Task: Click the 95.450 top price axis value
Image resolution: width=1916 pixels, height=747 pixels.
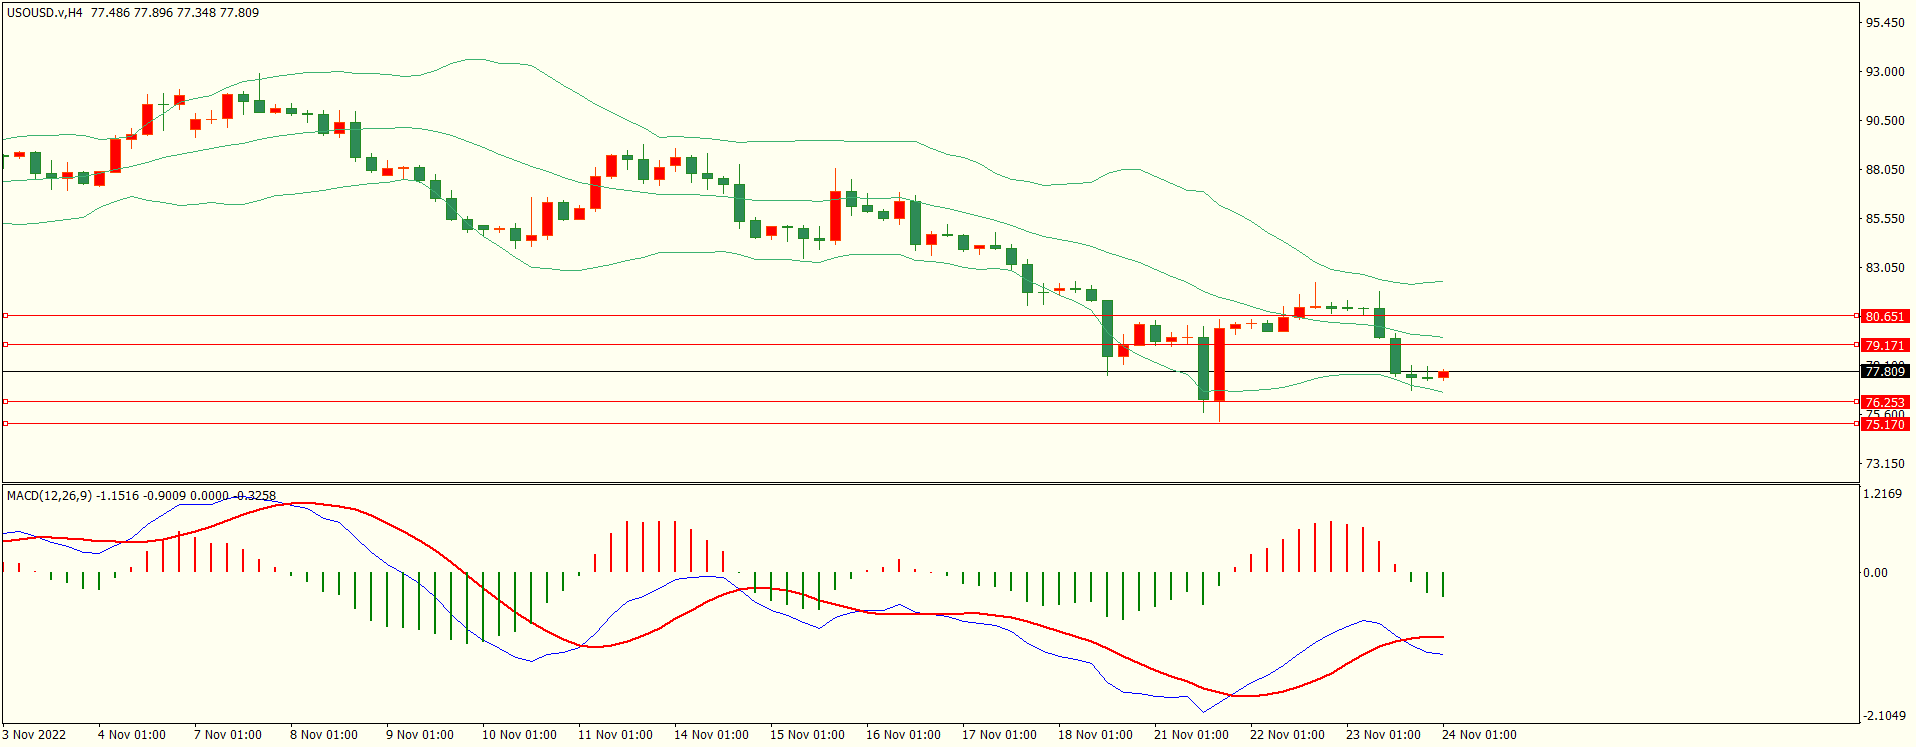Action: [x=1884, y=23]
